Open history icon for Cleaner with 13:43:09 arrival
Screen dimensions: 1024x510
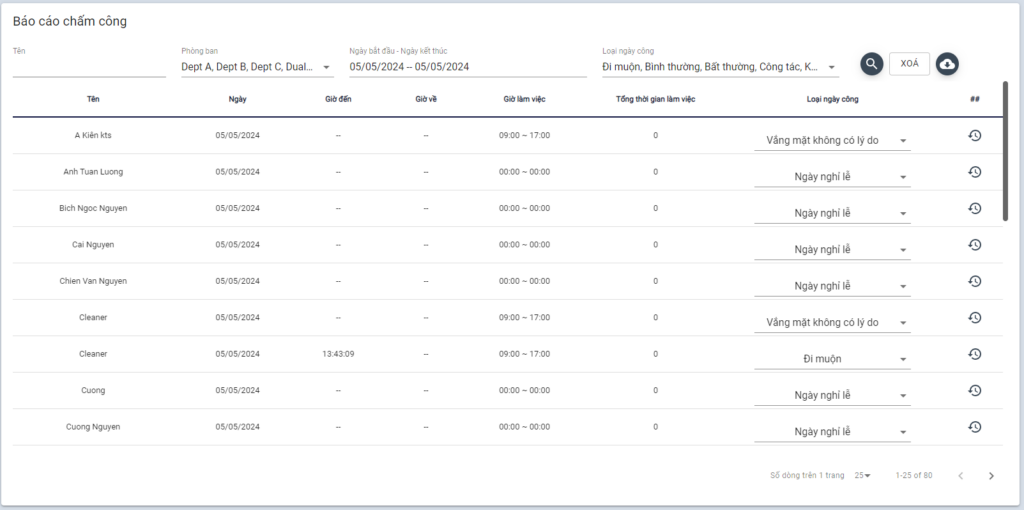[974, 354]
